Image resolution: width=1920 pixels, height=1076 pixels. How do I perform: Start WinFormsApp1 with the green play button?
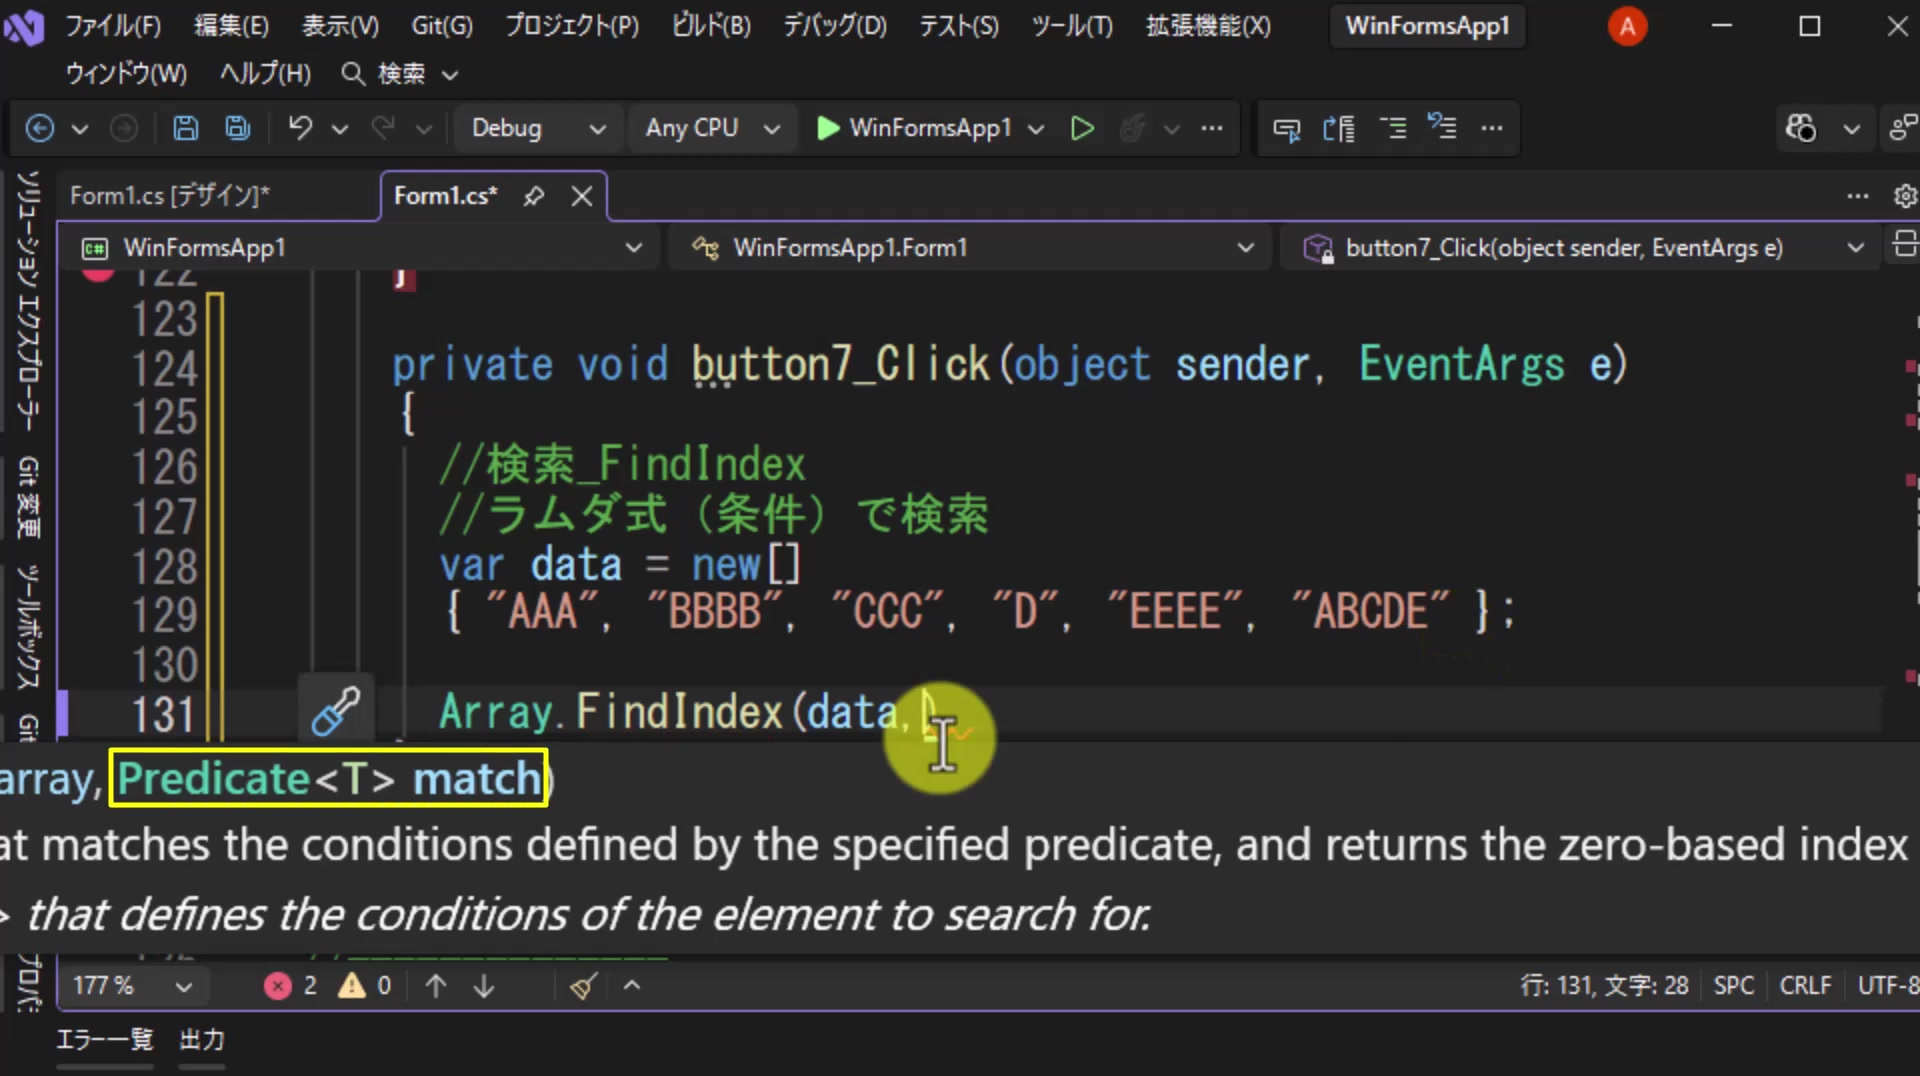click(x=914, y=128)
